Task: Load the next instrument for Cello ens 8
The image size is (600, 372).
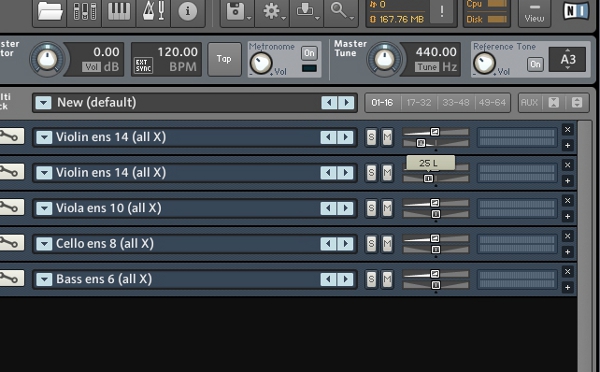Action: coord(346,244)
